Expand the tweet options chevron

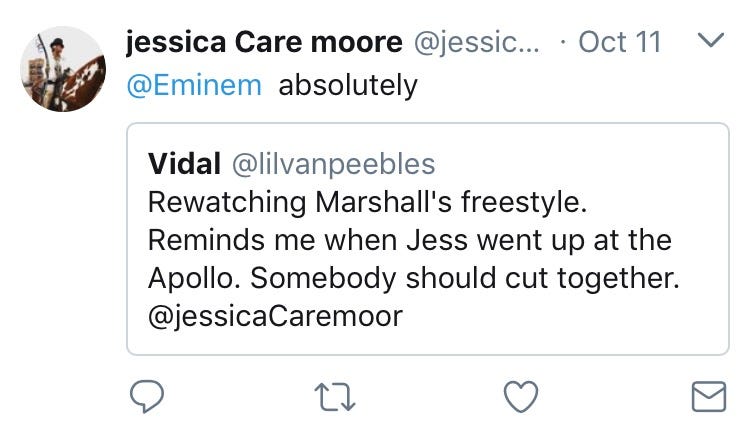tap(708, 42)
